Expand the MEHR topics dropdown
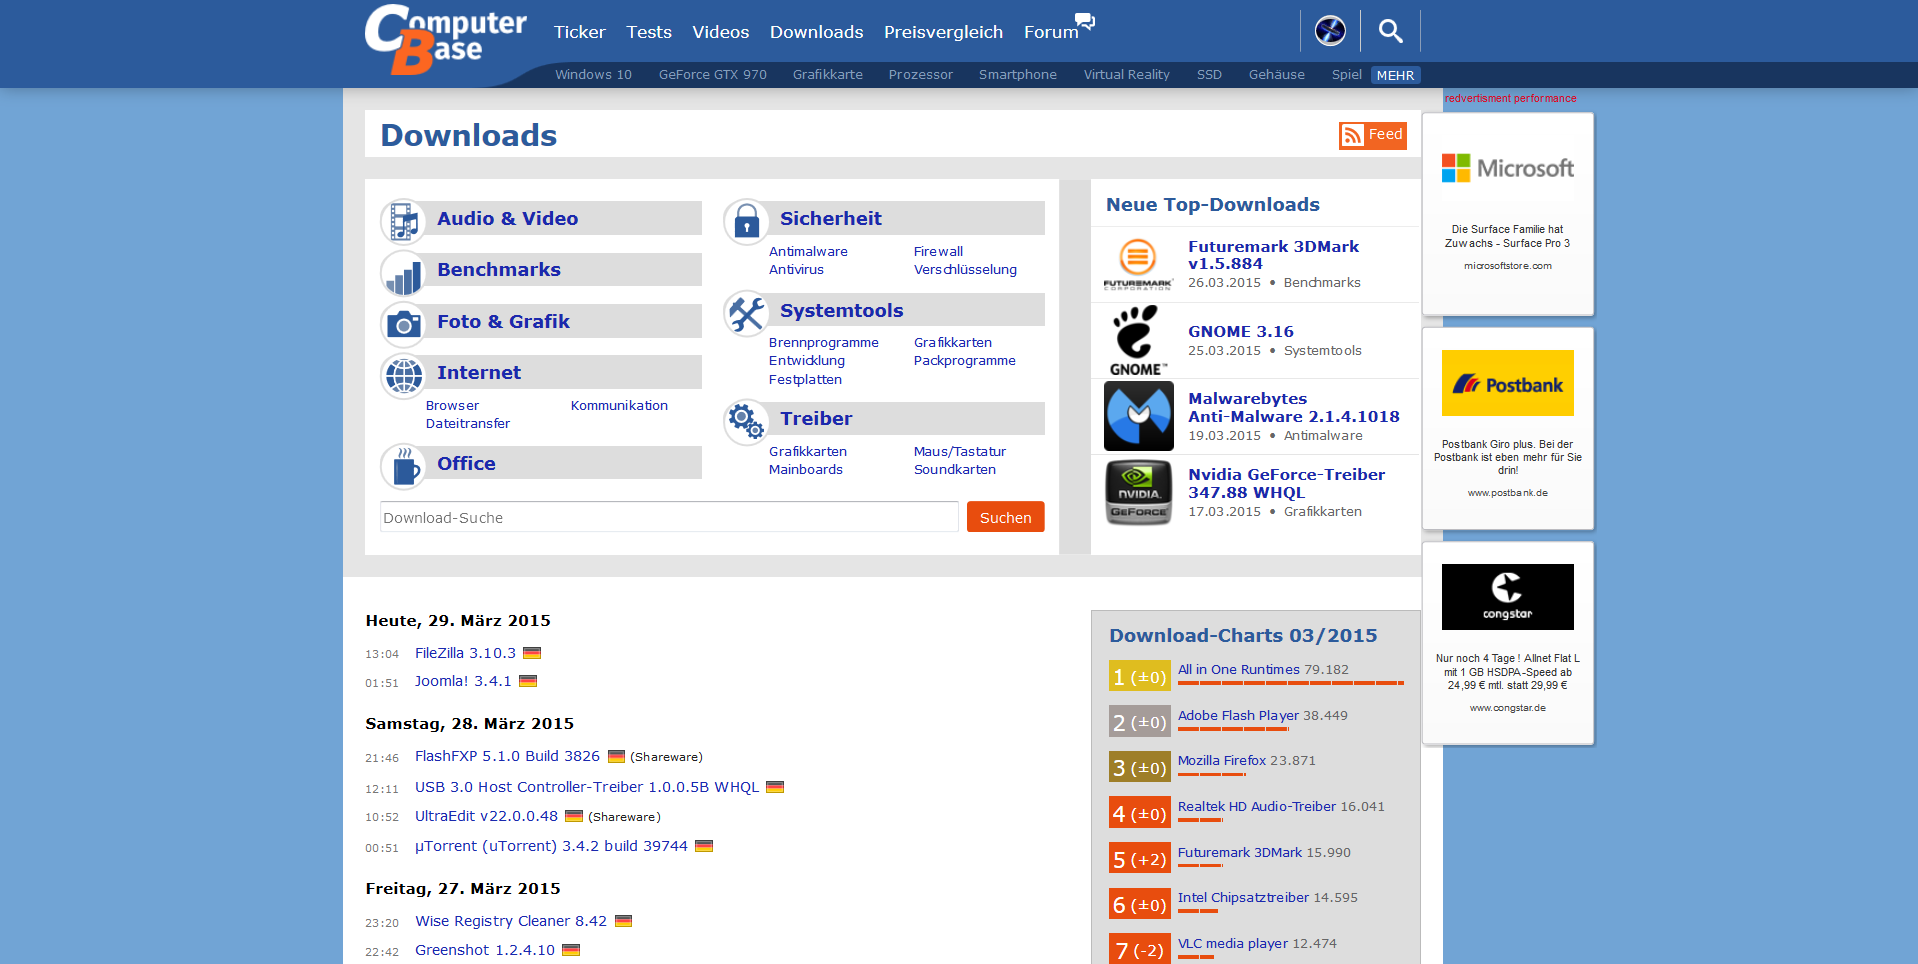Screen dimensions: 1918x964 [1395, 75]
